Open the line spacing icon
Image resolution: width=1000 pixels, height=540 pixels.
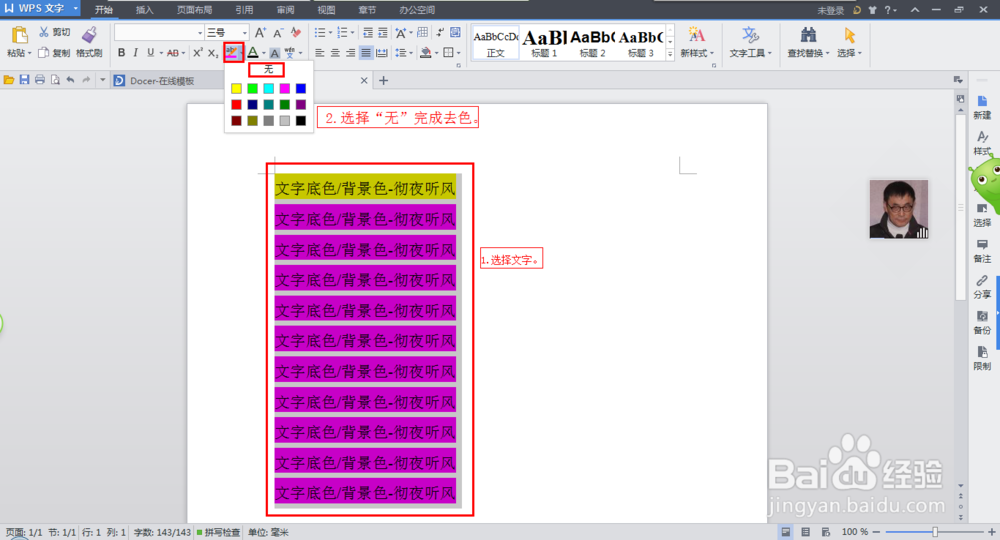(x=401, y=53)
